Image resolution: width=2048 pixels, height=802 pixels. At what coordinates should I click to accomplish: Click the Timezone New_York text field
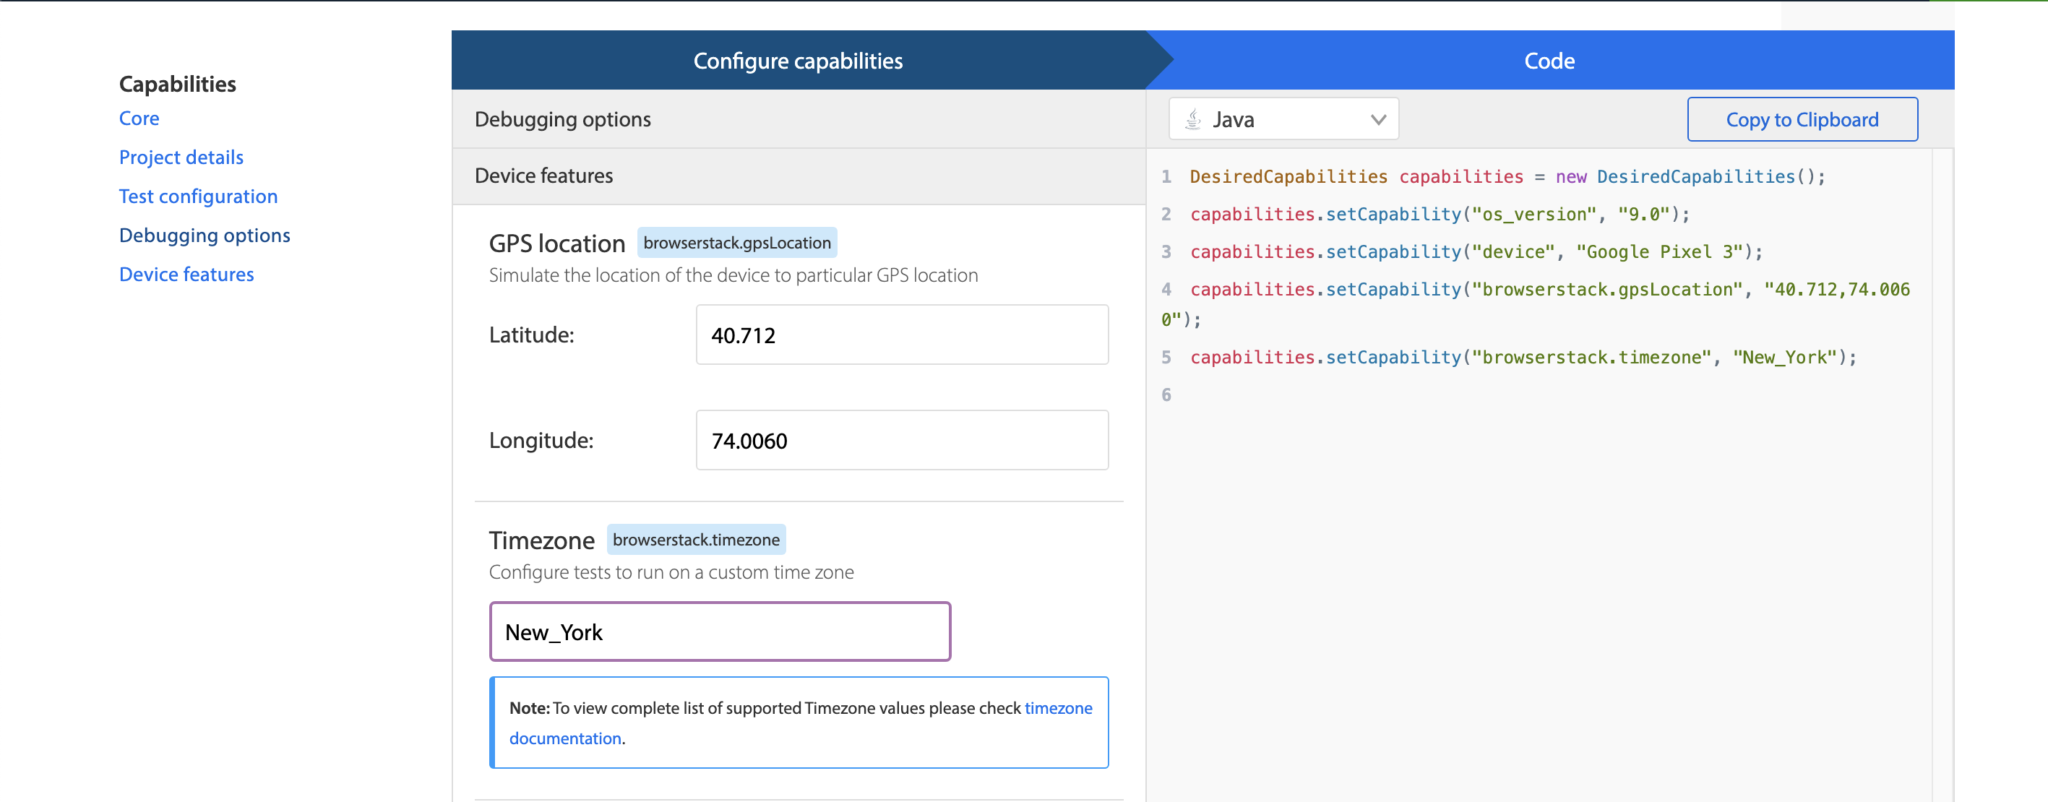point(719,632)
